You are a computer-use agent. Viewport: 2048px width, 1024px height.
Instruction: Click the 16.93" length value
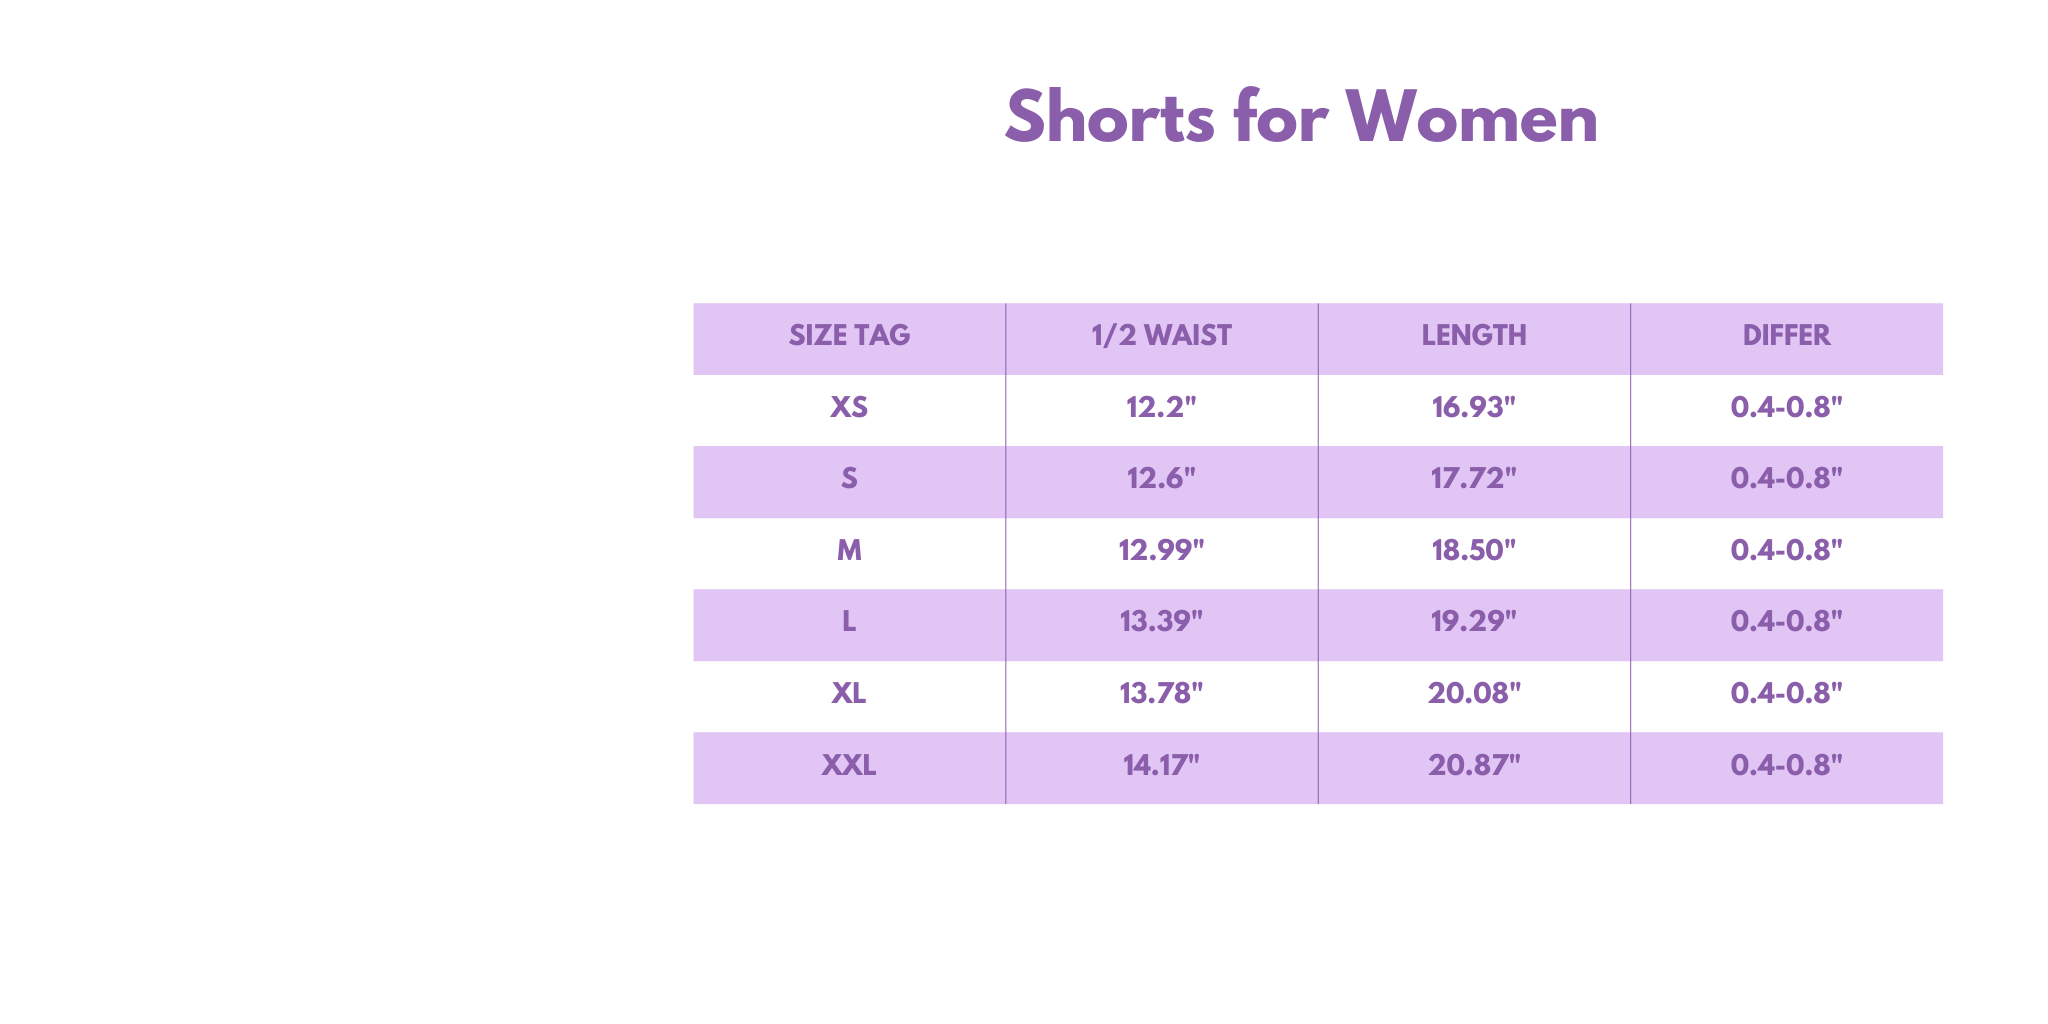point(1474,407)
